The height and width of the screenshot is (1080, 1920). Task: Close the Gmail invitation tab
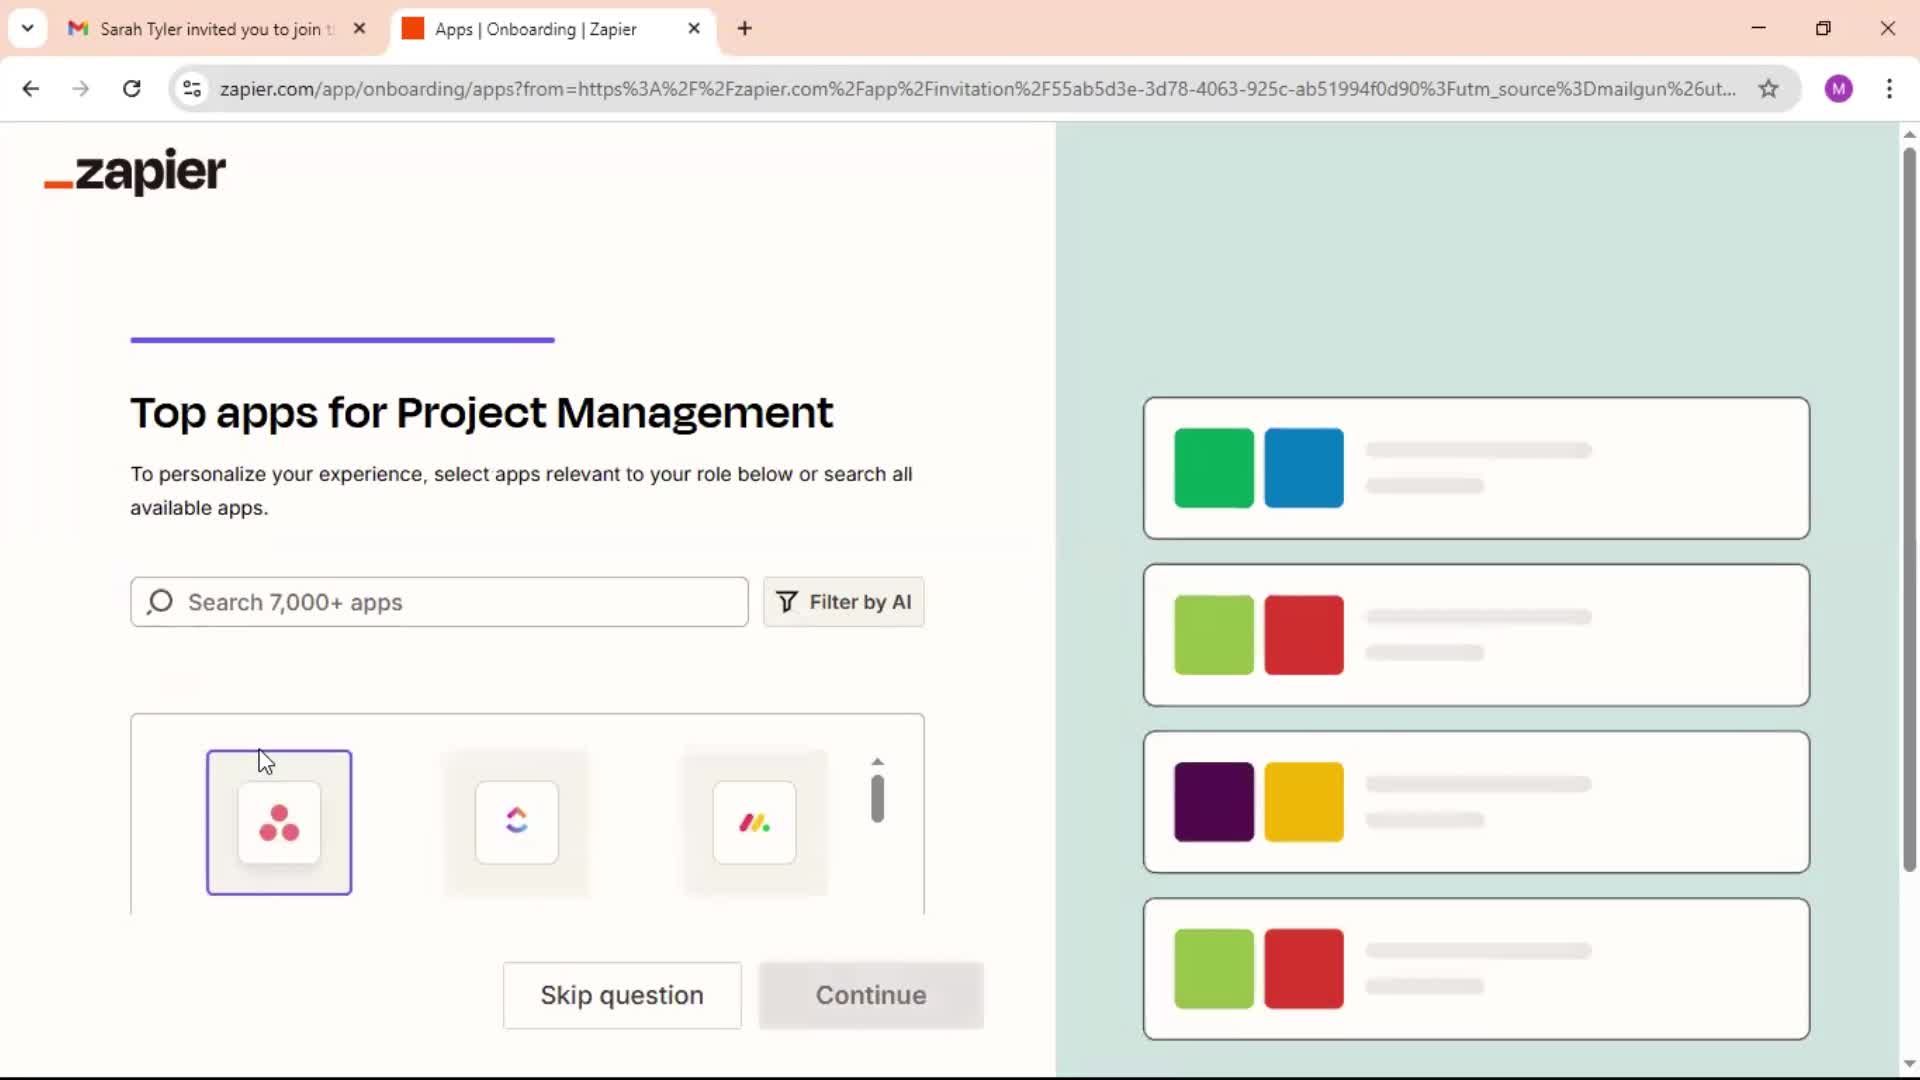pyautogui.click(x=360, y=28)
